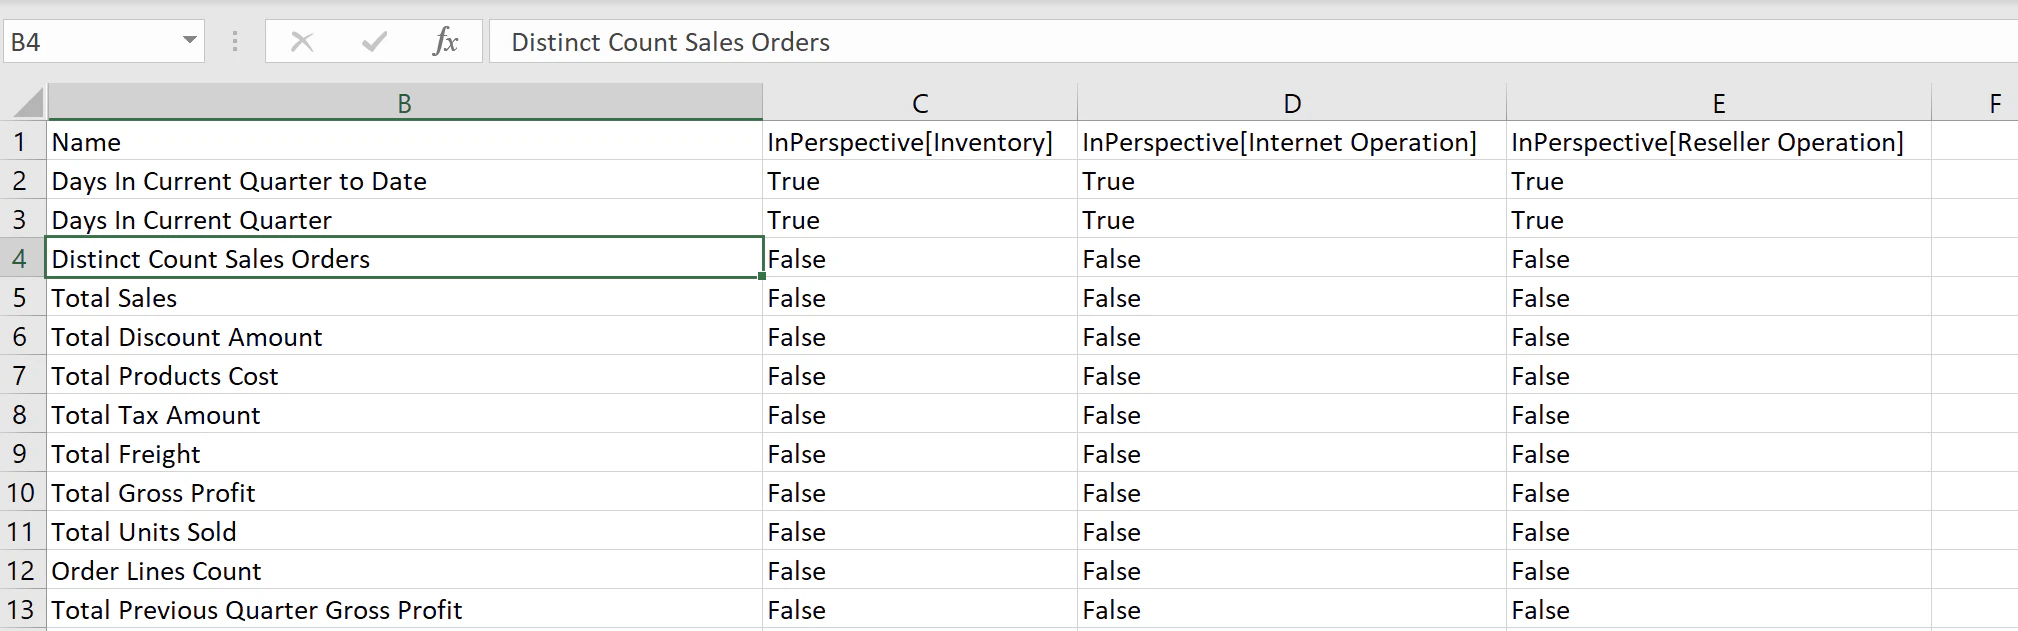Click the InPerspective[Reseller Operation] header cell
Screen dimensions: 2018x631
click(1719, 142)
